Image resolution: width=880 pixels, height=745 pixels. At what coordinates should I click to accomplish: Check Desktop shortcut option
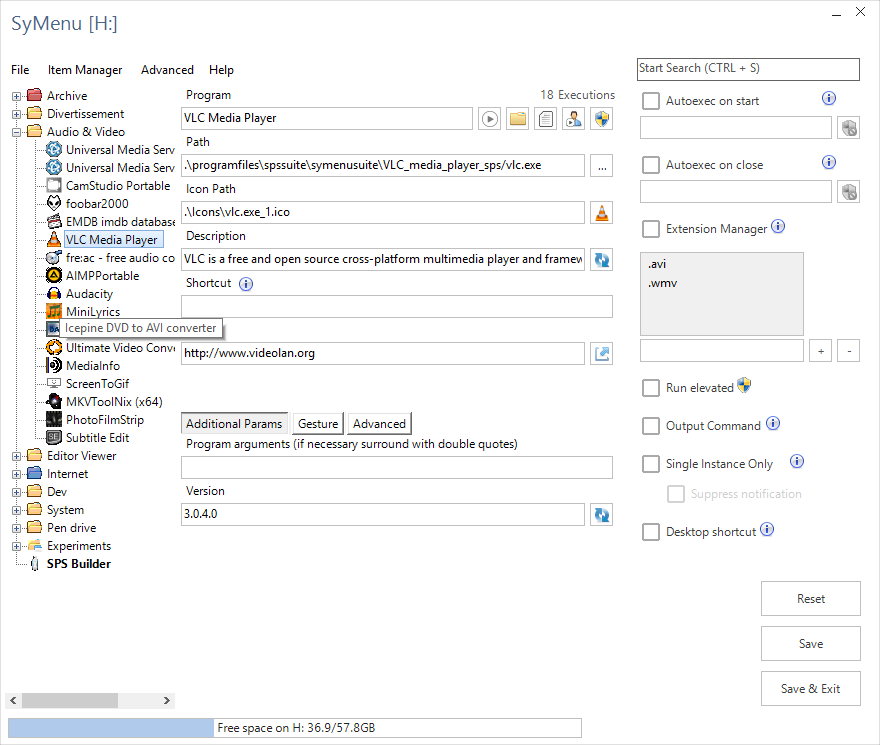[x=651, y=532]
